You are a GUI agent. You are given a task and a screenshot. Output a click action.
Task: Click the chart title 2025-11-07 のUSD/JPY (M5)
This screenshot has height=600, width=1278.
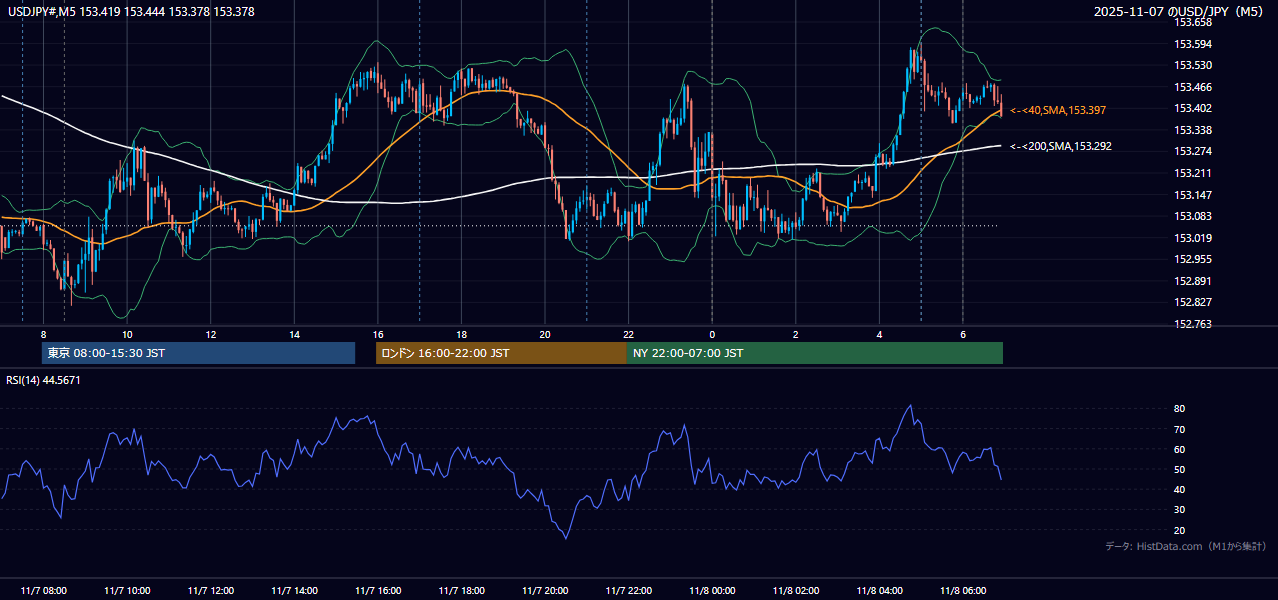point(1180,11)
